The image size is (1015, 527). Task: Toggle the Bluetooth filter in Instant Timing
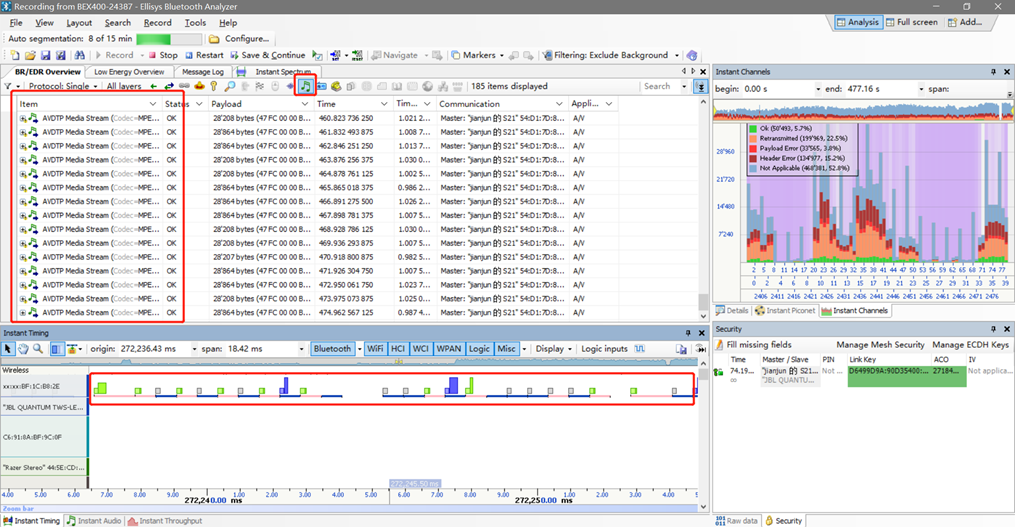coord(332,349)
